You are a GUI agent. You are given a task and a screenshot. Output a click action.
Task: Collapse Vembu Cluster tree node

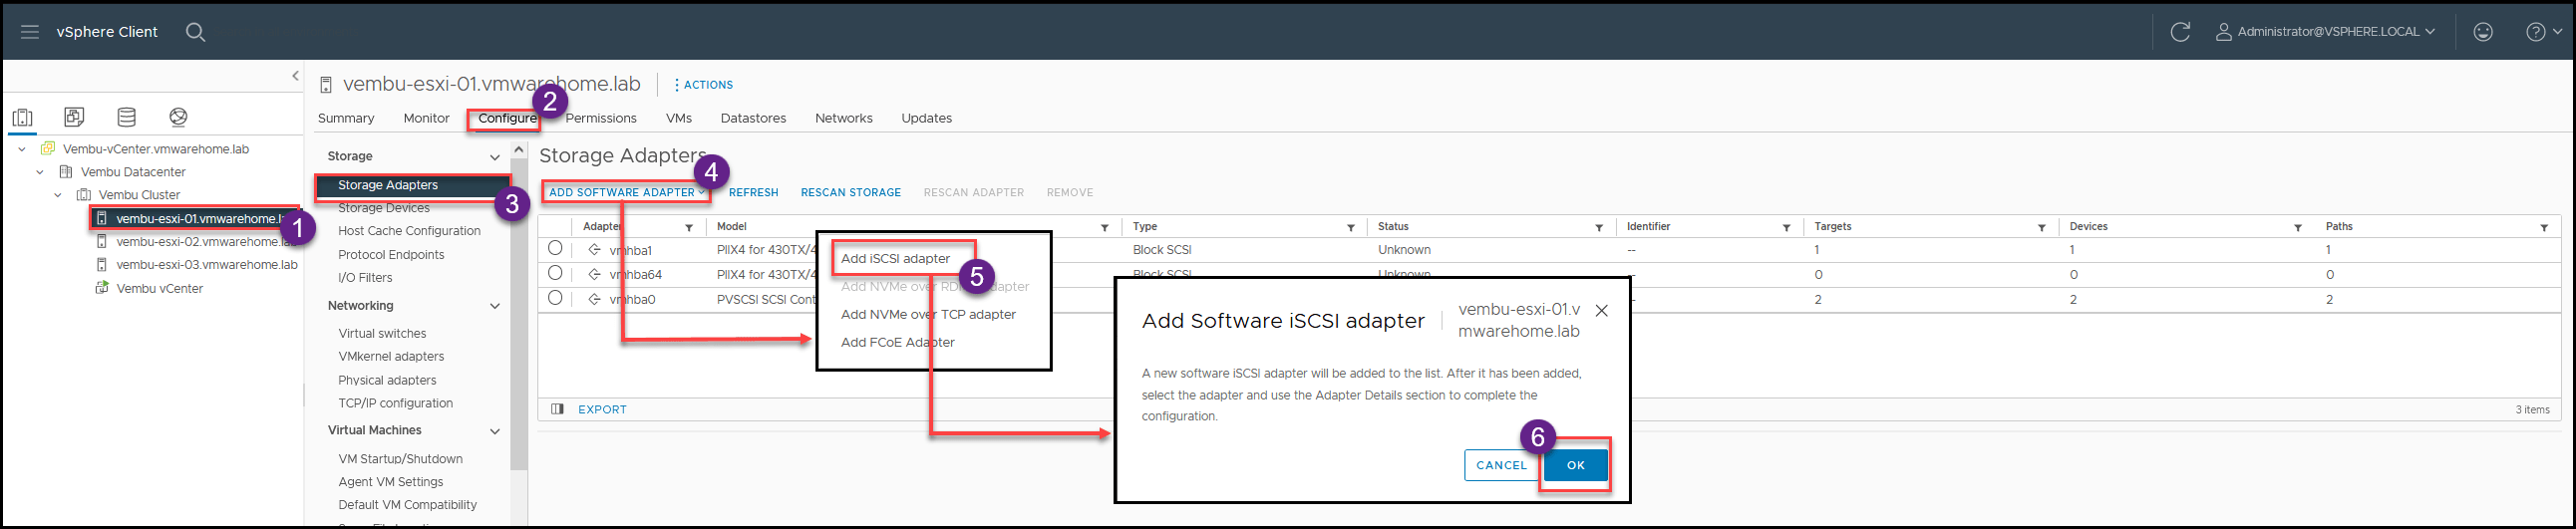click(58, 195)
